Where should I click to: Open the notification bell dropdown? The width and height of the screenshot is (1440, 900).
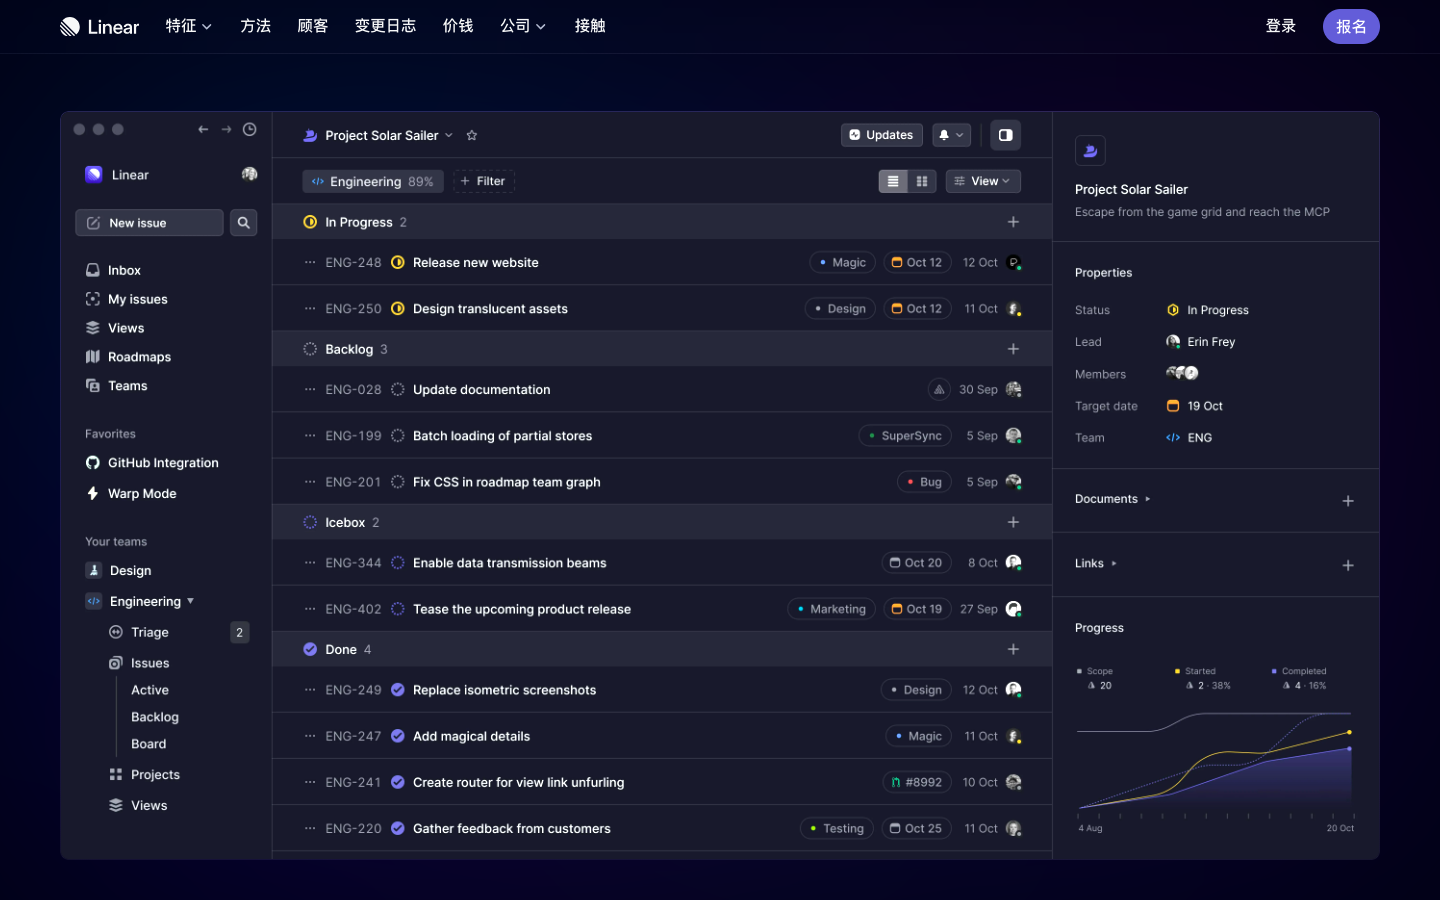[951, 135]
